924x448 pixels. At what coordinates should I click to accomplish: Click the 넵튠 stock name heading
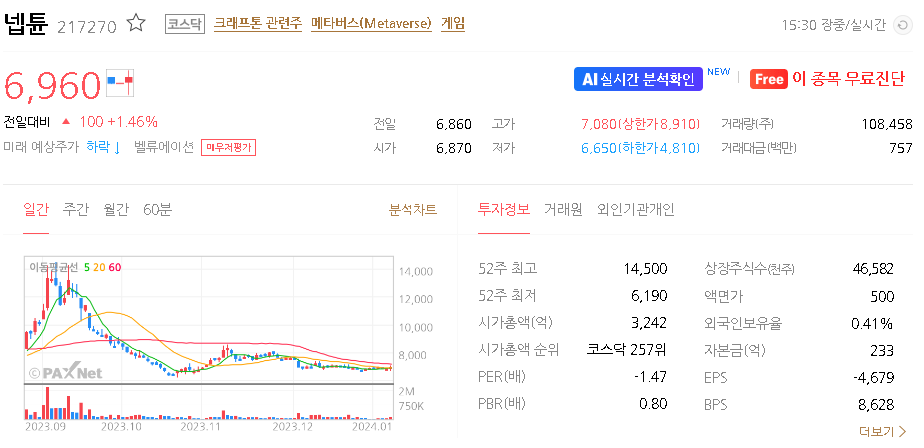tap(26, 24)
